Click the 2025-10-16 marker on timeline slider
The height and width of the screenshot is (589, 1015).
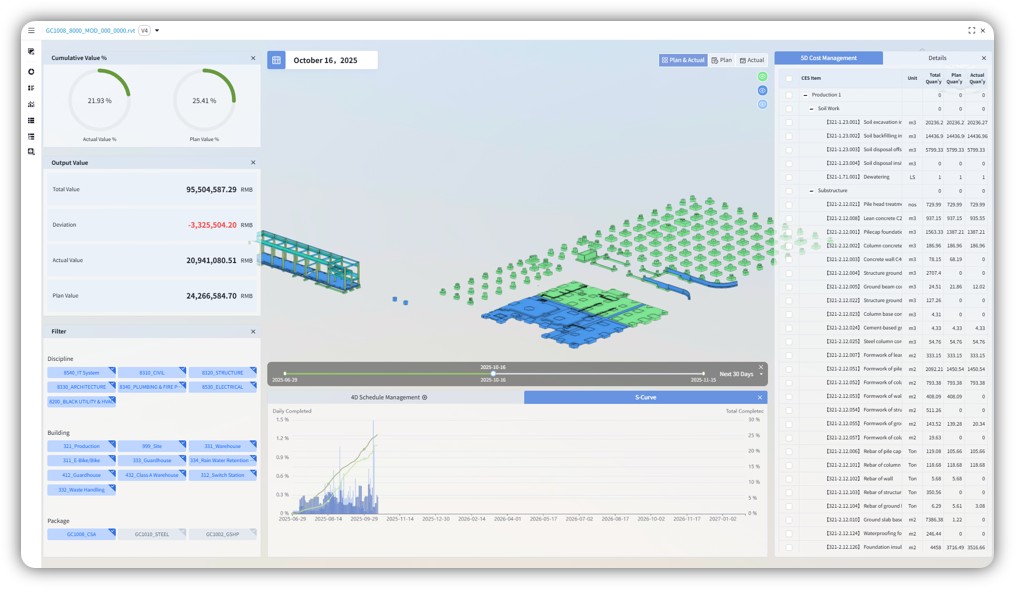[x=493, y=373]
